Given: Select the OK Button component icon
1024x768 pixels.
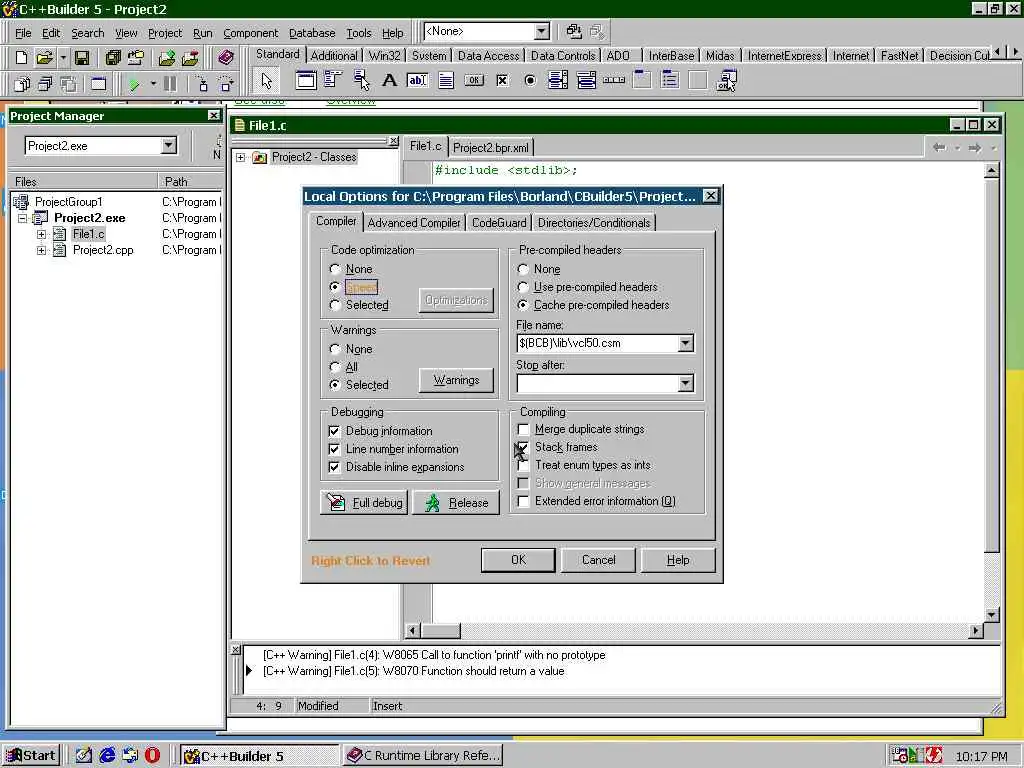Looking at the screenshot, I should (x=474, y=80).
